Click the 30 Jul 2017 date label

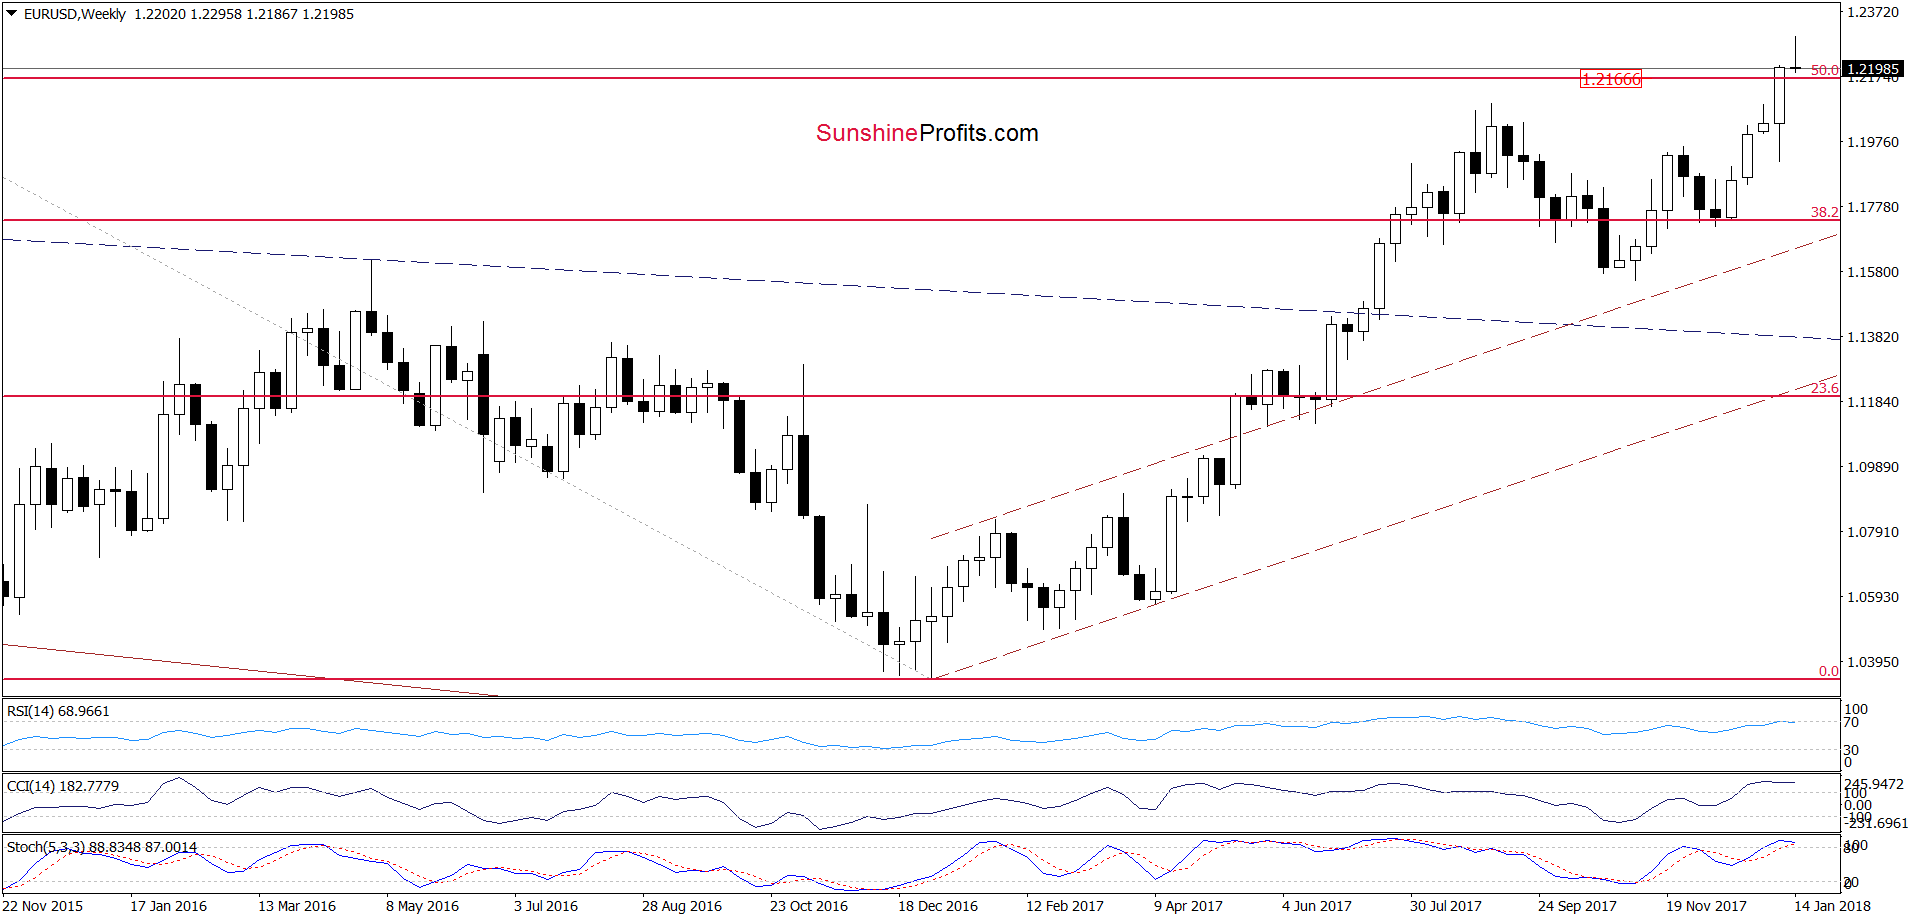pyautogui.click(x=1446, y=906)
